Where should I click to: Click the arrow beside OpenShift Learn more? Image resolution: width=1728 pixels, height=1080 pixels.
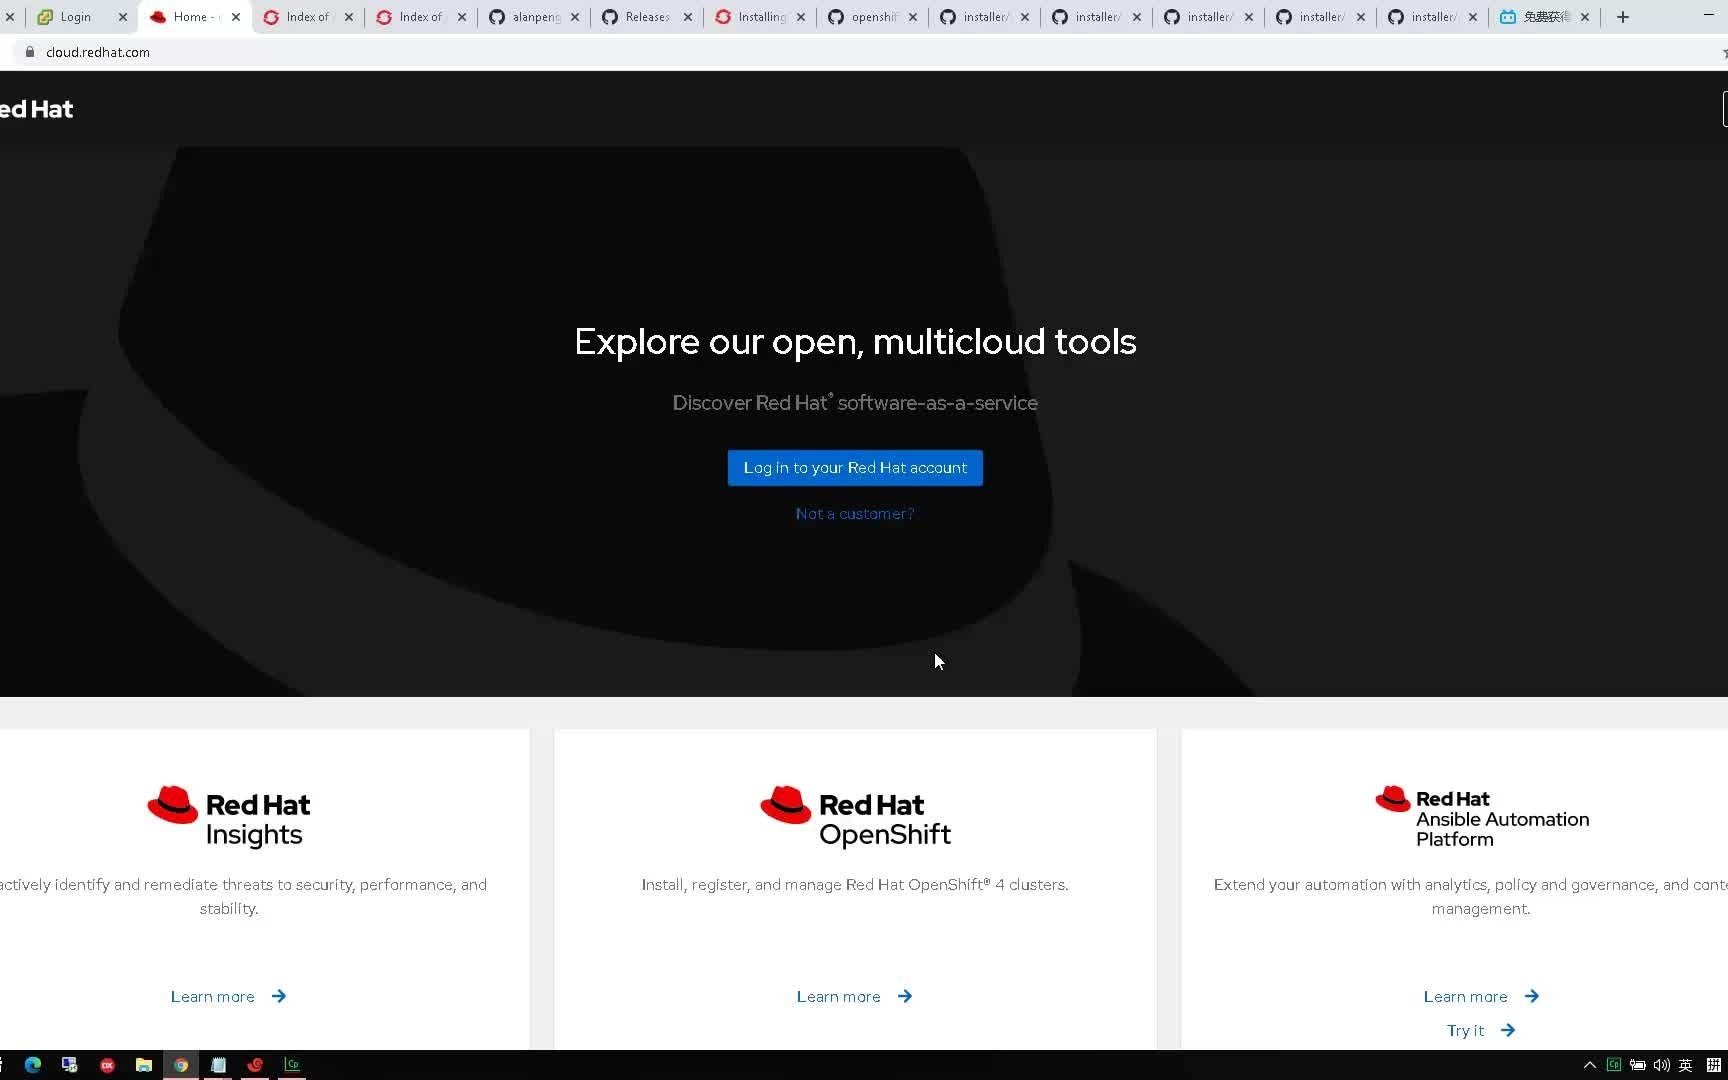(905, 996)
